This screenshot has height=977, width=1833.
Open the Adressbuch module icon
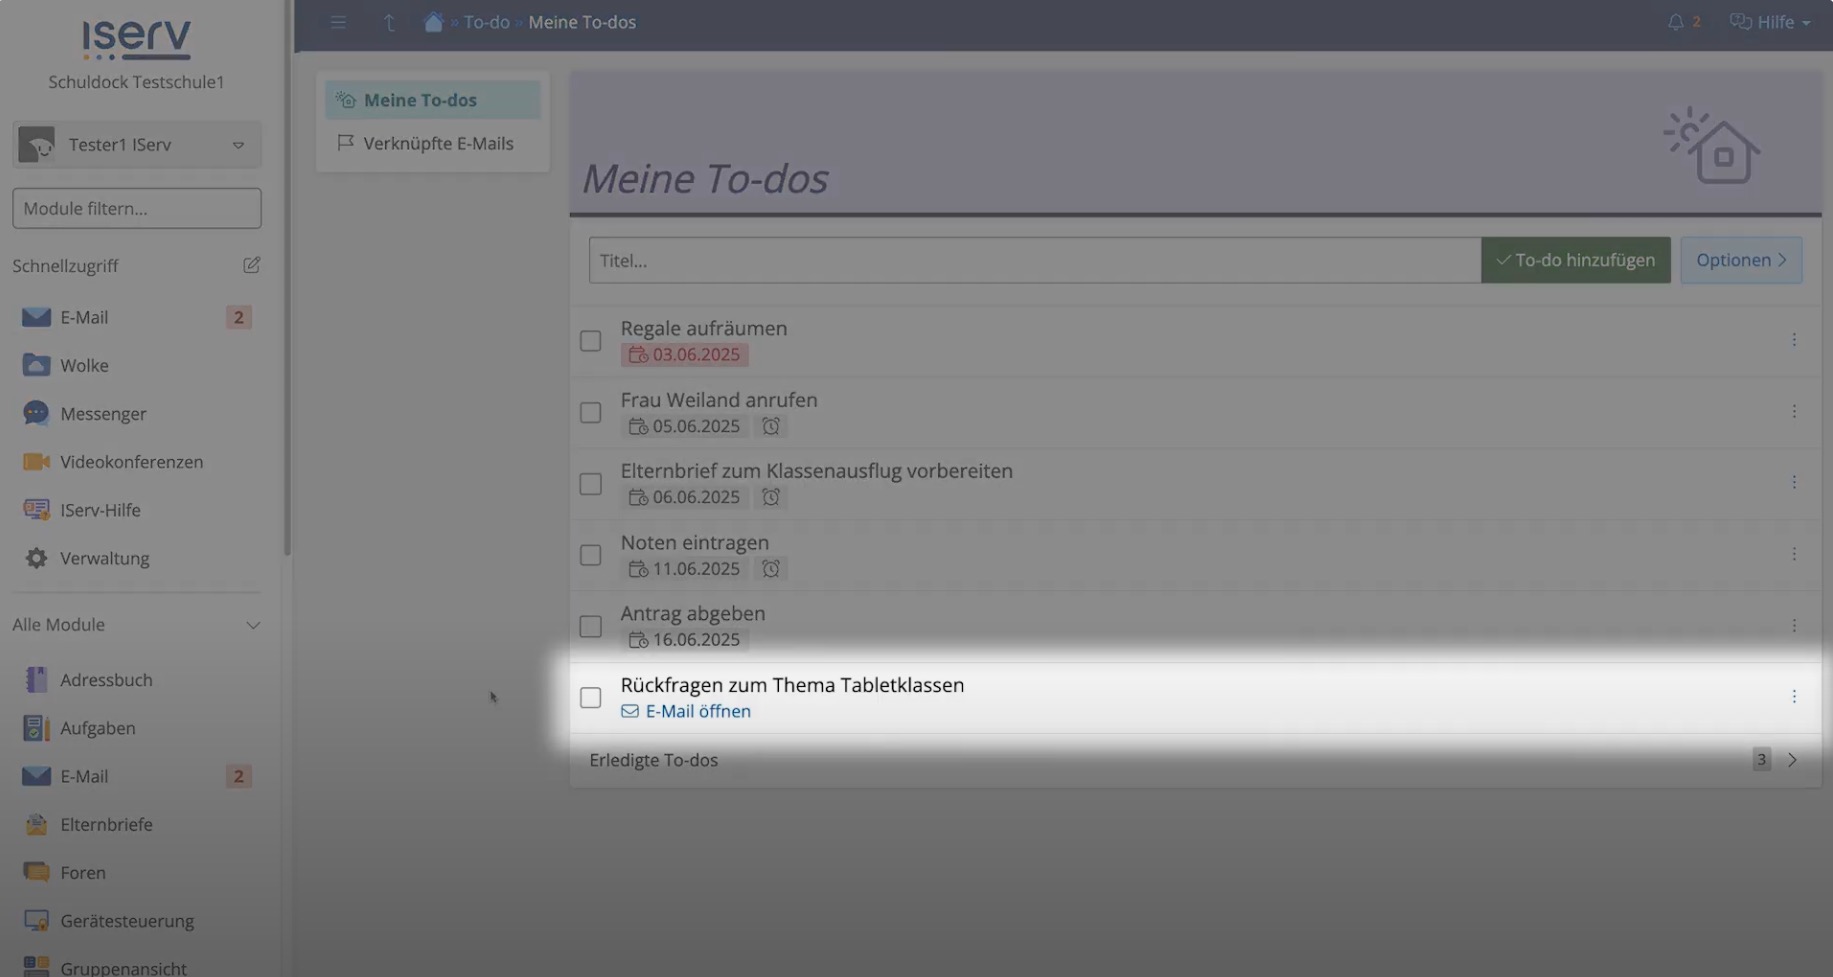coord(35,679)
